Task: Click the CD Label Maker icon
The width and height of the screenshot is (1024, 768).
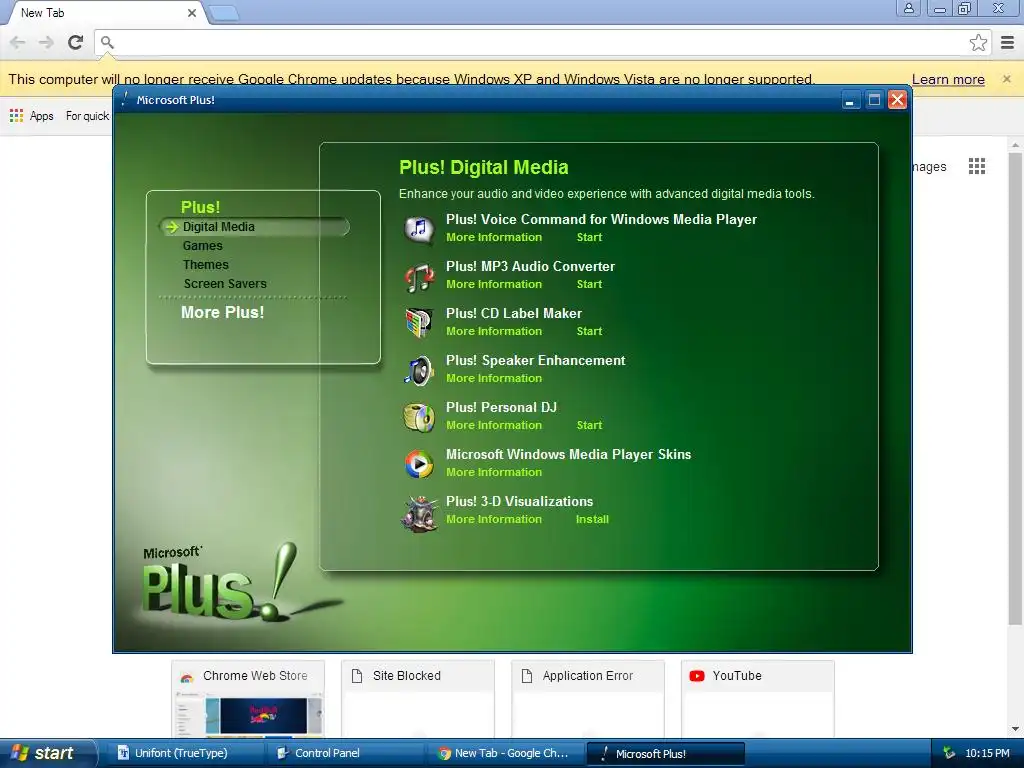Action: (x=419, y=323)
